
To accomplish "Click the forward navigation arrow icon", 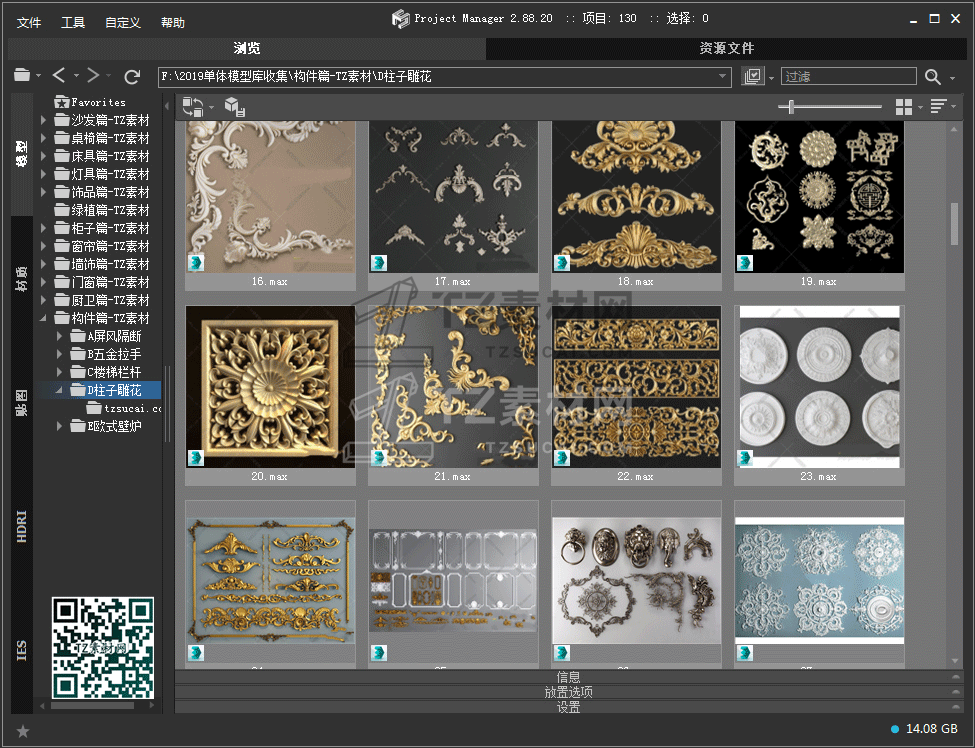I will pos(93,76).
